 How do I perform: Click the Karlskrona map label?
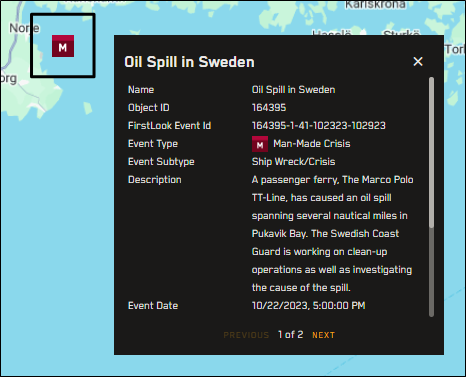[375, 5]
